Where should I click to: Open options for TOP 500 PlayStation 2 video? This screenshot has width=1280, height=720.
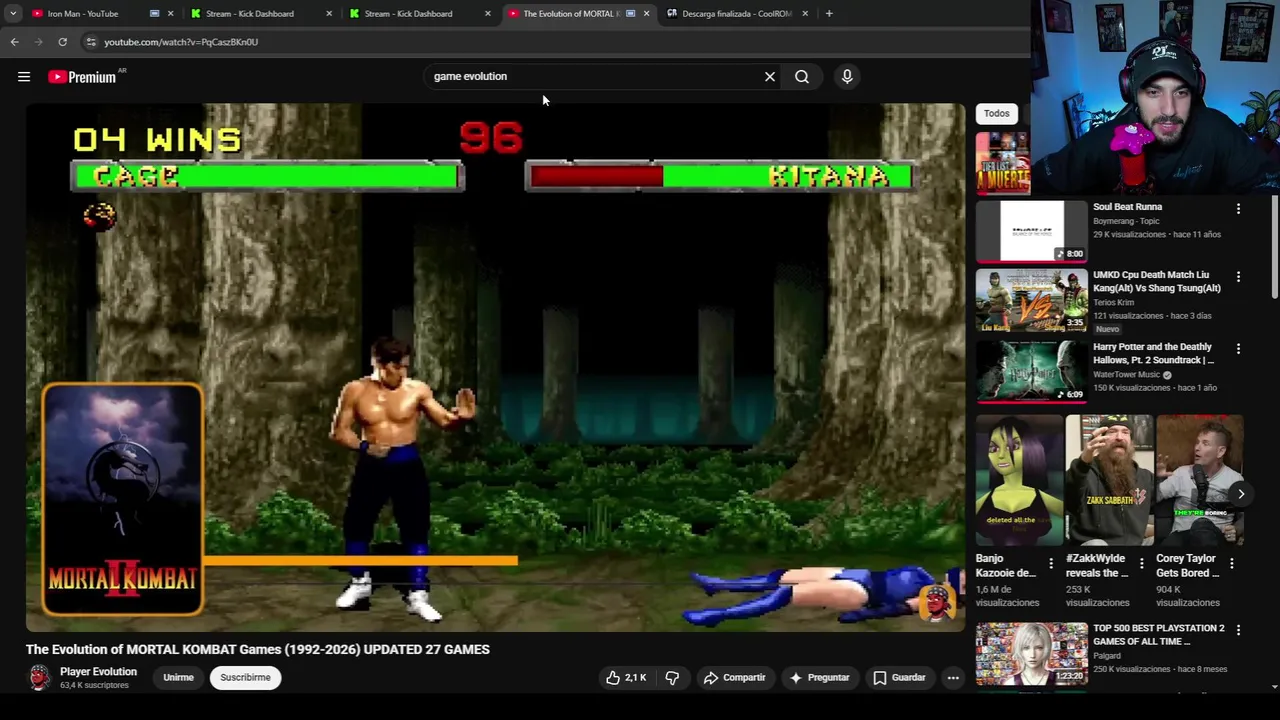point(1238,630)
